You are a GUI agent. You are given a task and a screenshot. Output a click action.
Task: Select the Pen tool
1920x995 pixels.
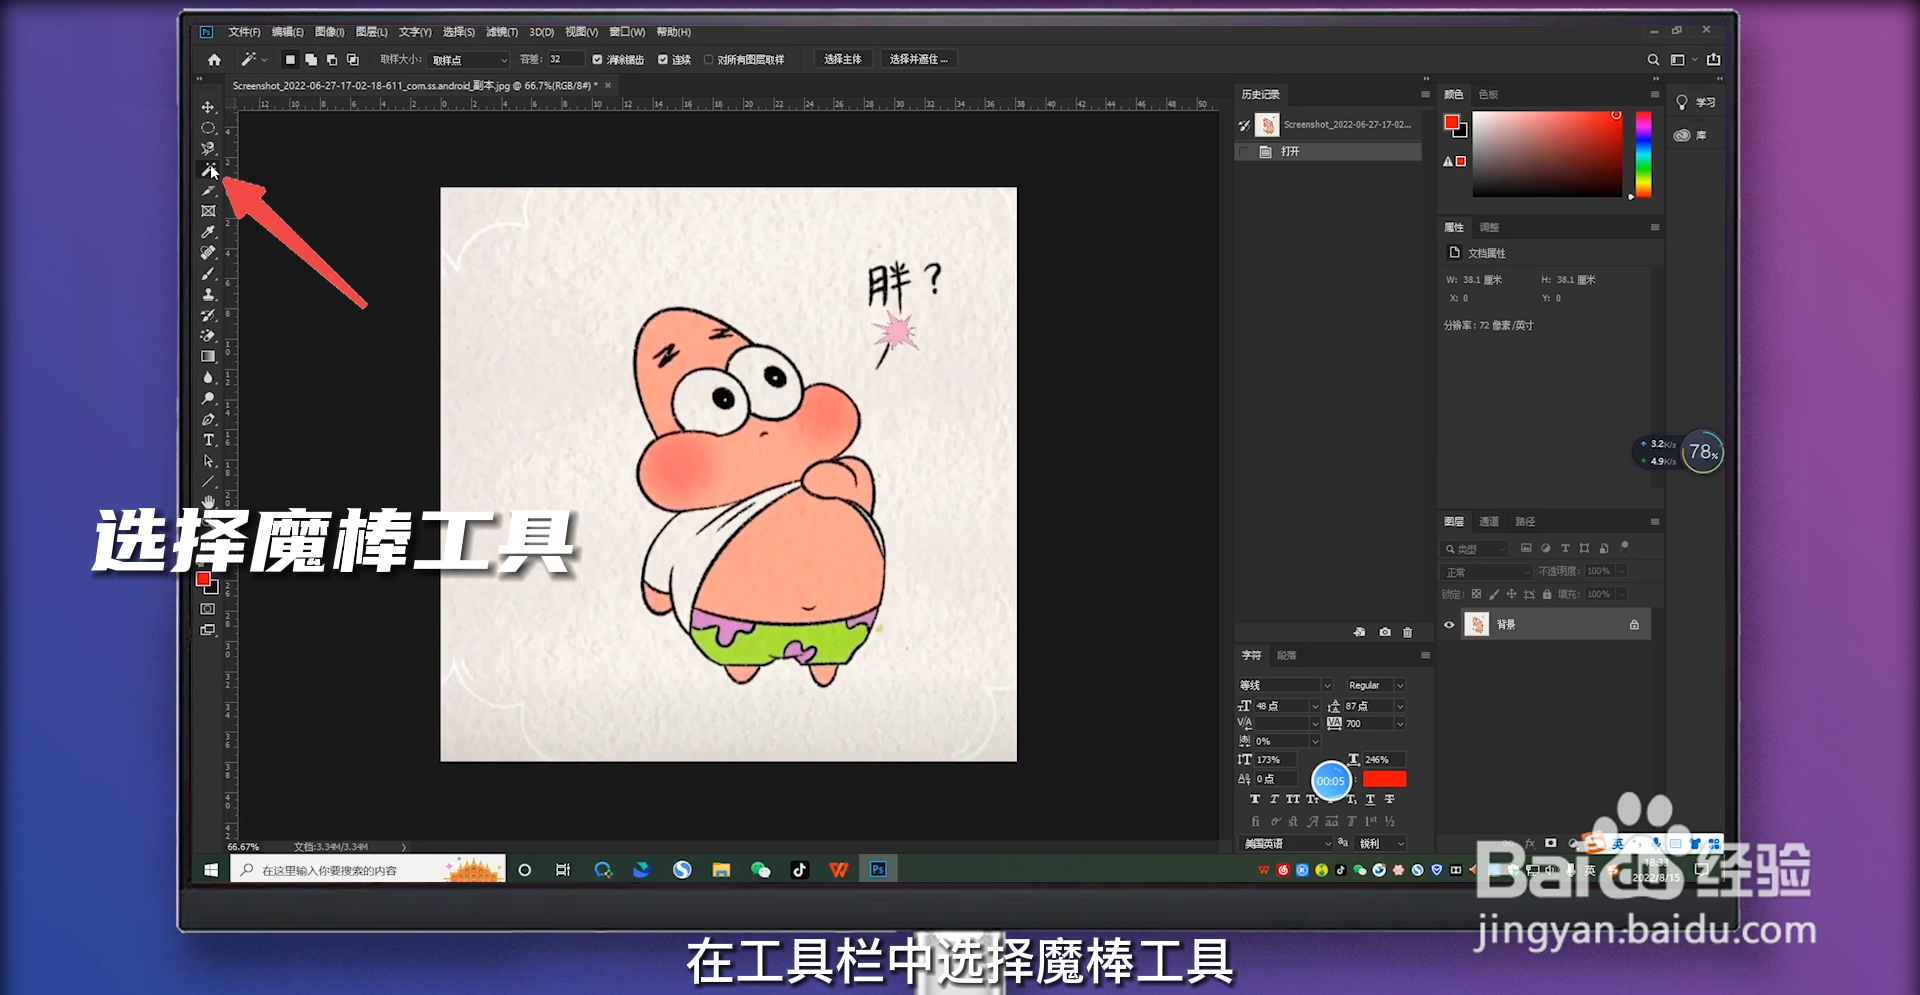coord(208,419)
